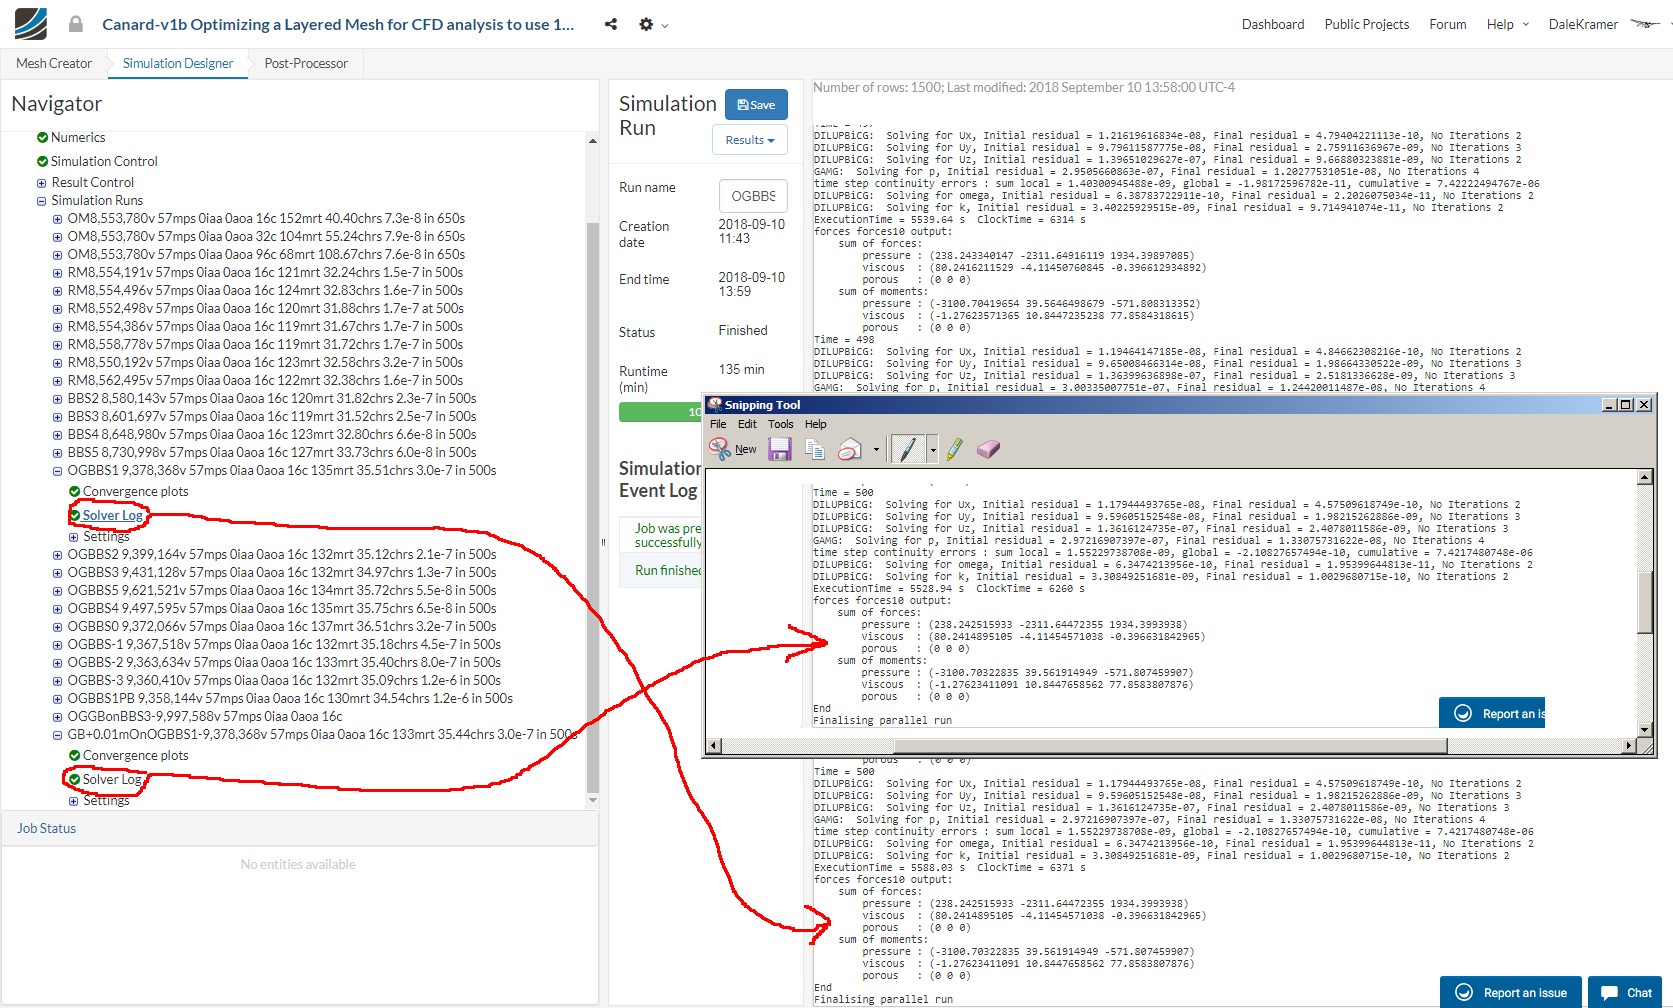Screen dimensions: 1673x1008
Task: Click the share icon beside project title
Action: point(611,24)
